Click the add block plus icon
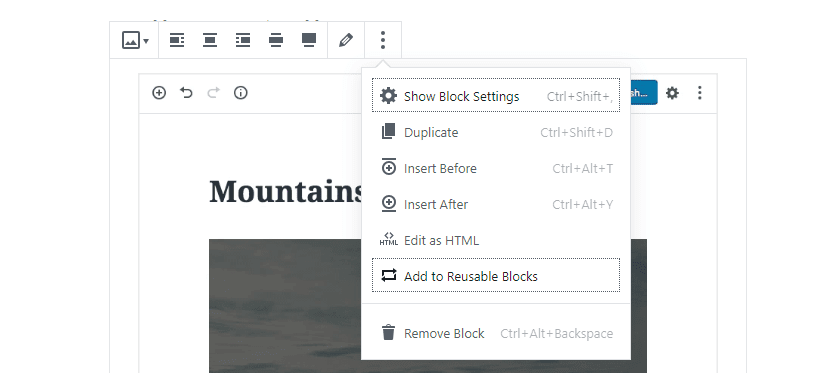Image resolution: width=839 pixels, height=373 pixels. pos(159,93)
